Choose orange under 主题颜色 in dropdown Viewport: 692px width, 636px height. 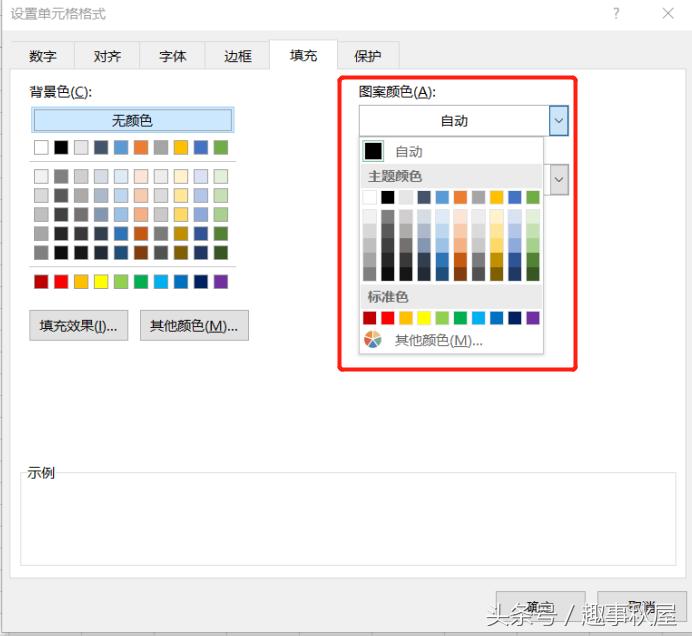pos(460,197)
